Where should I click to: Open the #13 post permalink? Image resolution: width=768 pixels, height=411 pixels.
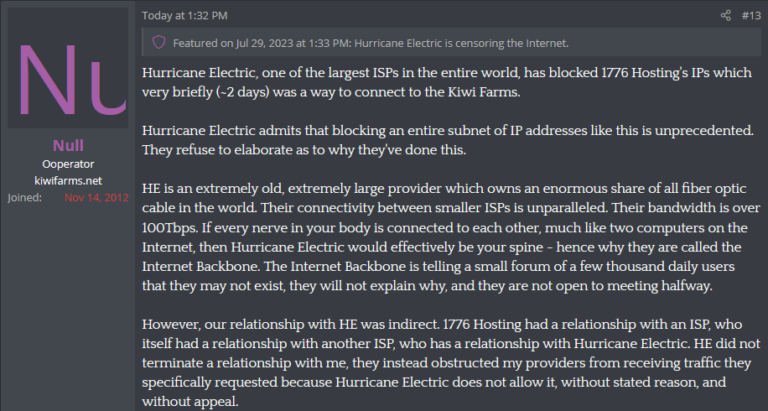pyautogui.click(x=751, y=16)
